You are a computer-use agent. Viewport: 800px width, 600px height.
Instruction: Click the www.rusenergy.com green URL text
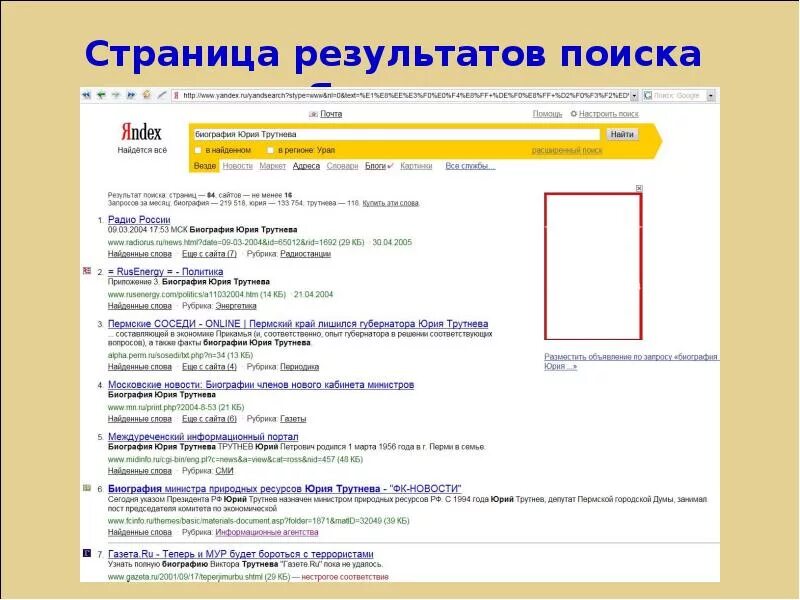click(197, 294)
